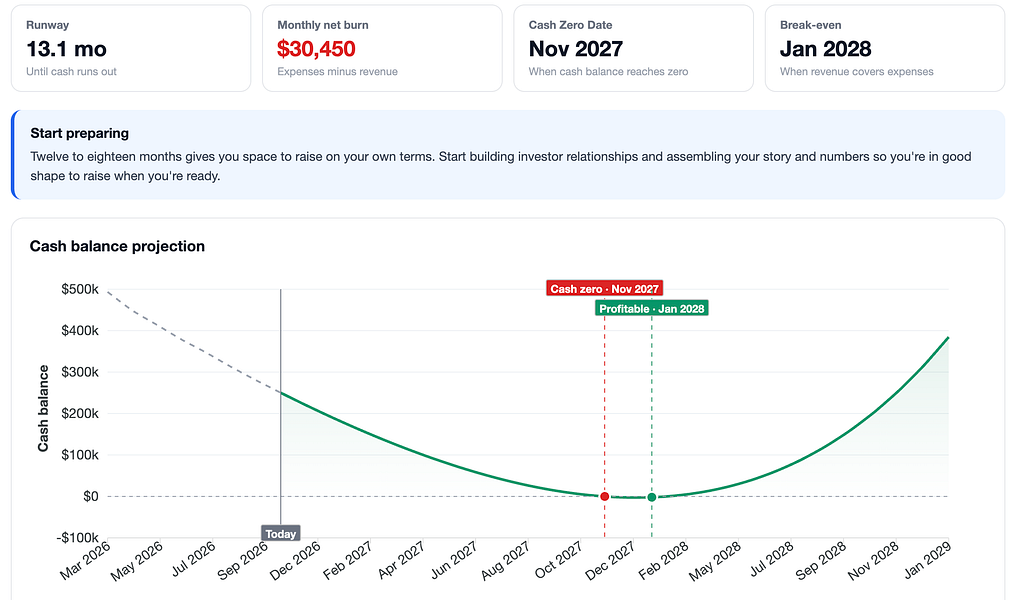Click the "Mar 2026" x-axis label
The height and width of the screenshot is (600, 1017).
tap(85, 560)
